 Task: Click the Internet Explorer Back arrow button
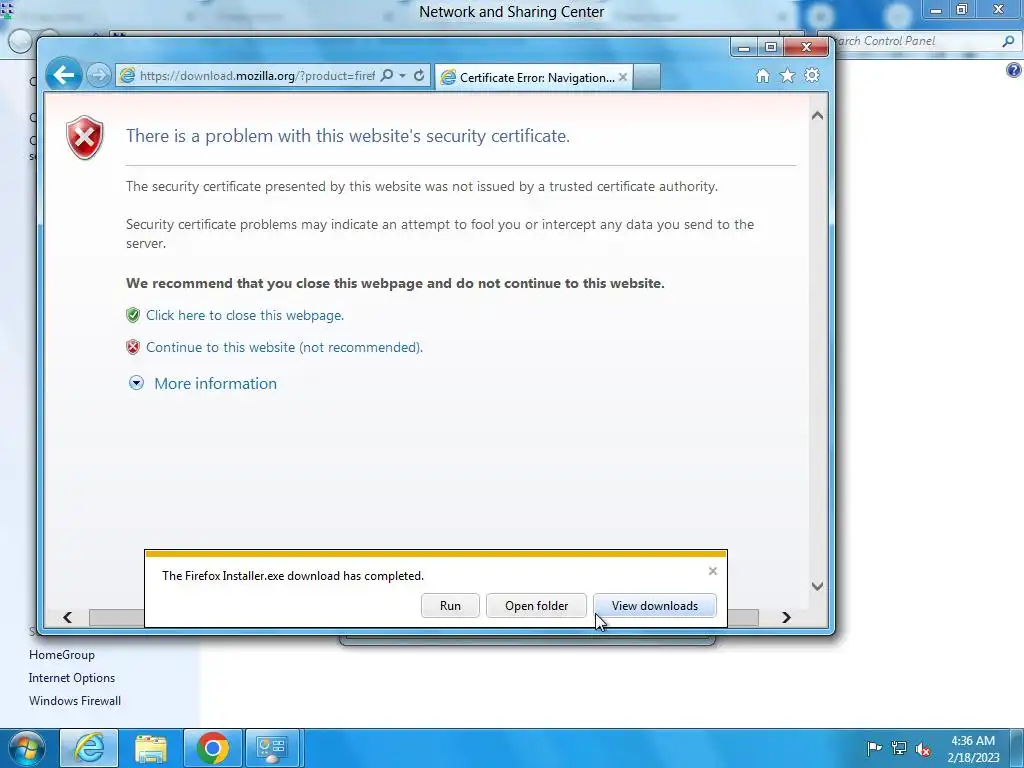(x=63, y=75)
